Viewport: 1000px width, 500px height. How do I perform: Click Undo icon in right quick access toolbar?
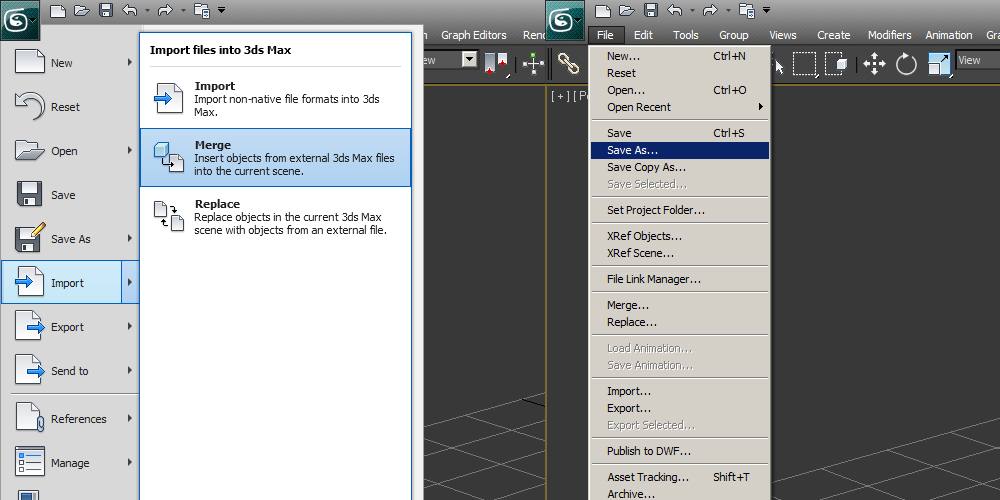675,10
